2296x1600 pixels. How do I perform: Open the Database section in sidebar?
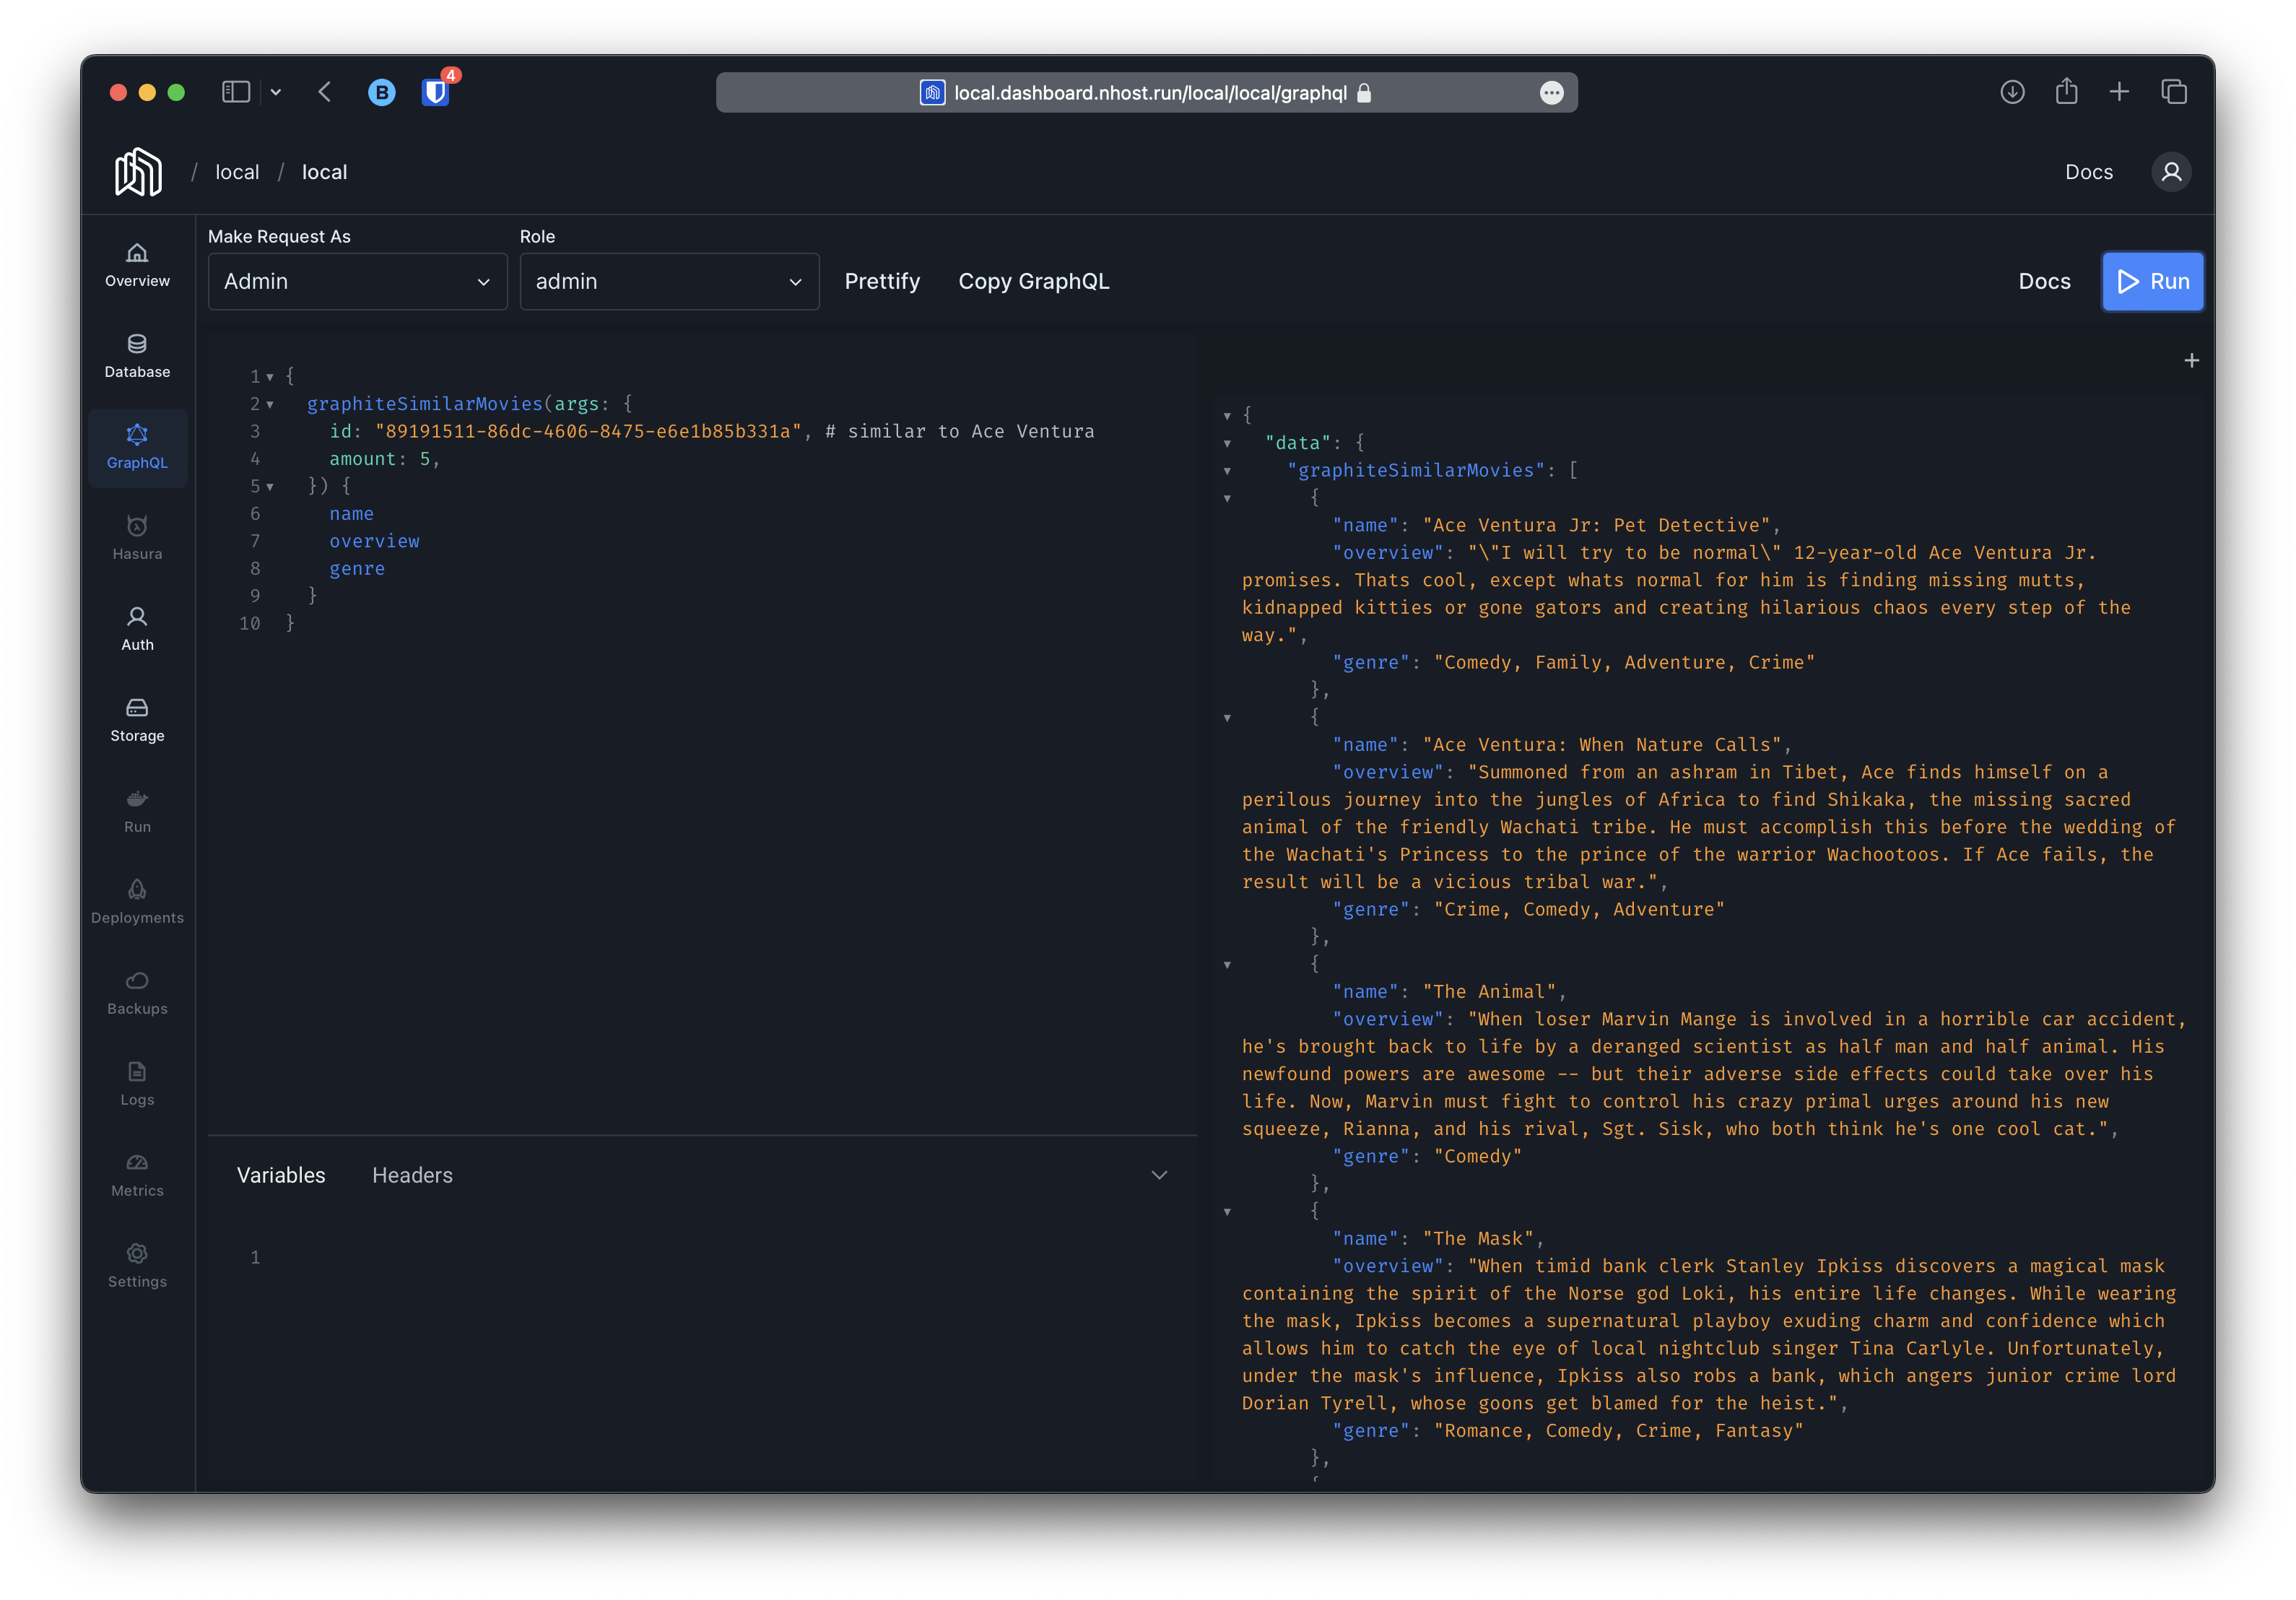point(137,356)
